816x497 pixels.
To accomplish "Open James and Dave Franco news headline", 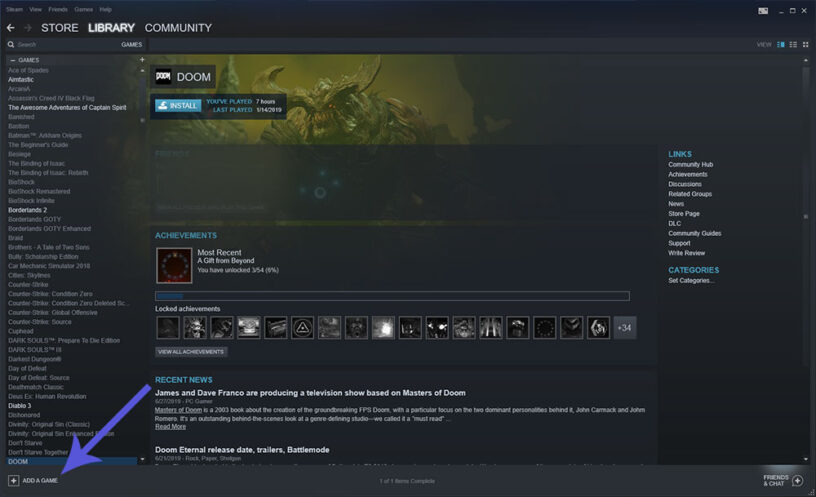I will pos(310,393).
